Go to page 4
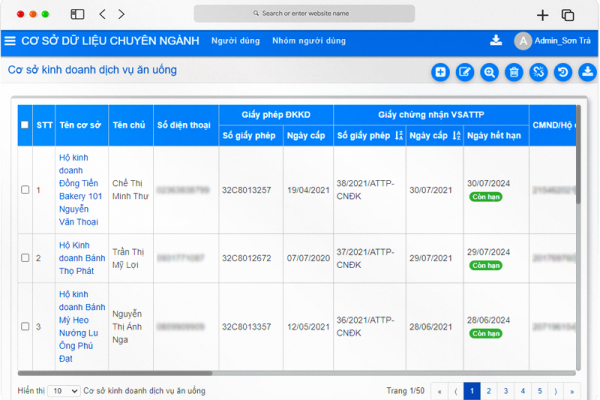The image size is (600, 400). coord(523,391)
